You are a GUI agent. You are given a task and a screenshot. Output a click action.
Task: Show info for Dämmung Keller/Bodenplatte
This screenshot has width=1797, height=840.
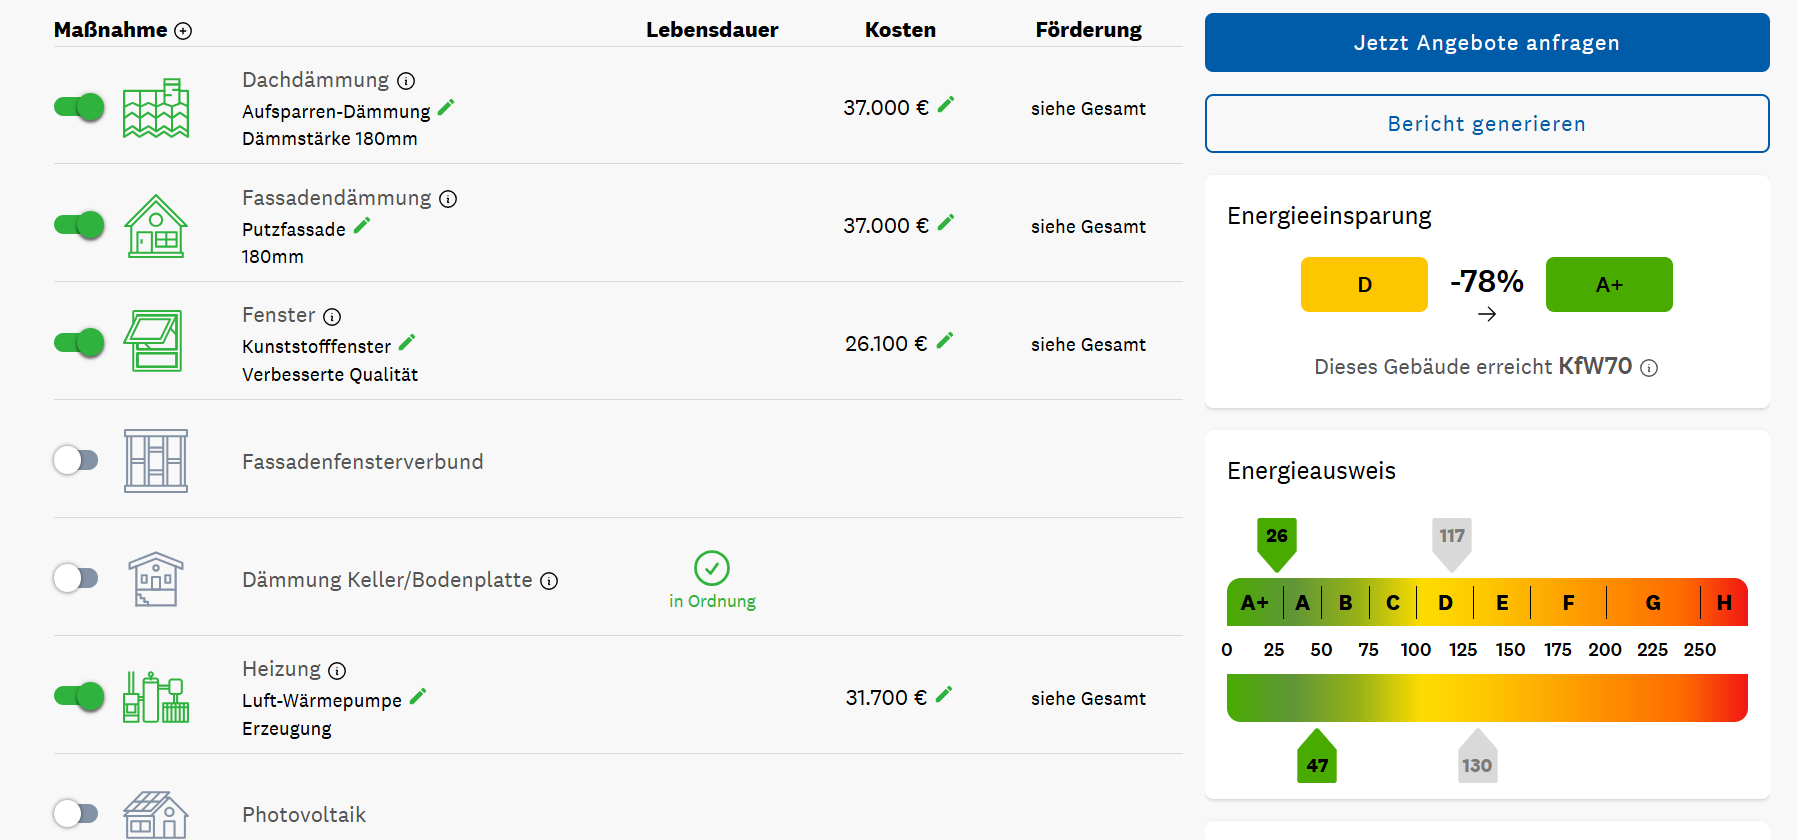(549, 581)
